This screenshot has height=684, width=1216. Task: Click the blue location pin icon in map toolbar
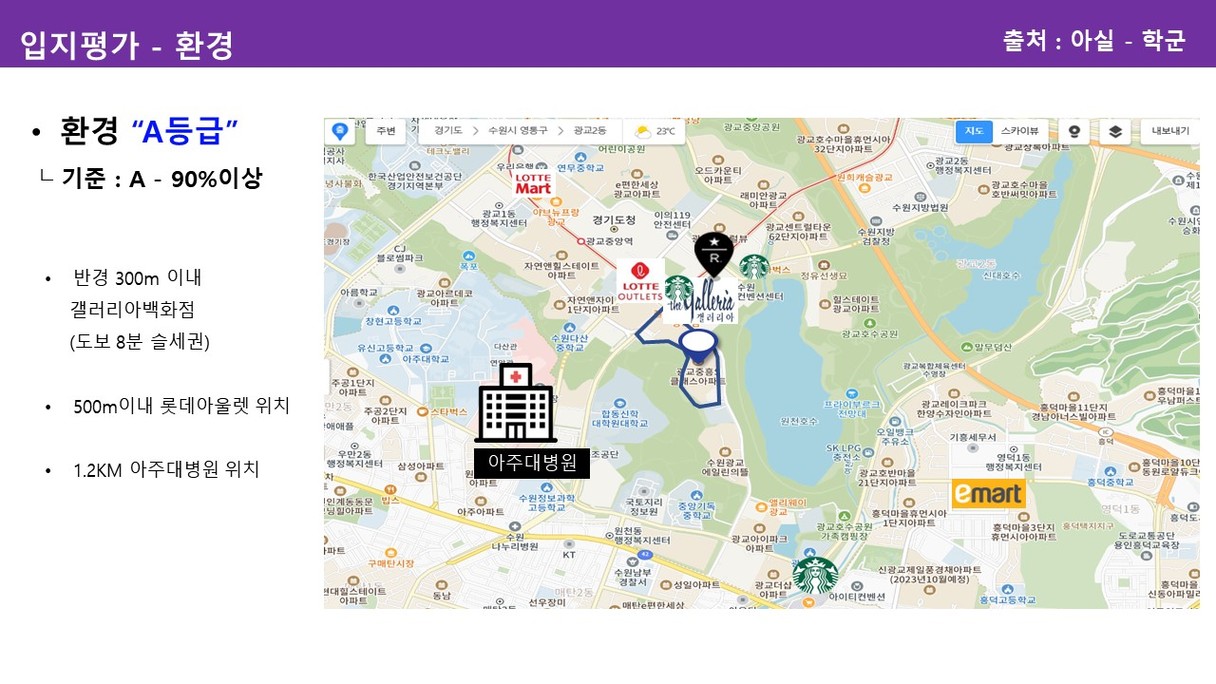340,131
